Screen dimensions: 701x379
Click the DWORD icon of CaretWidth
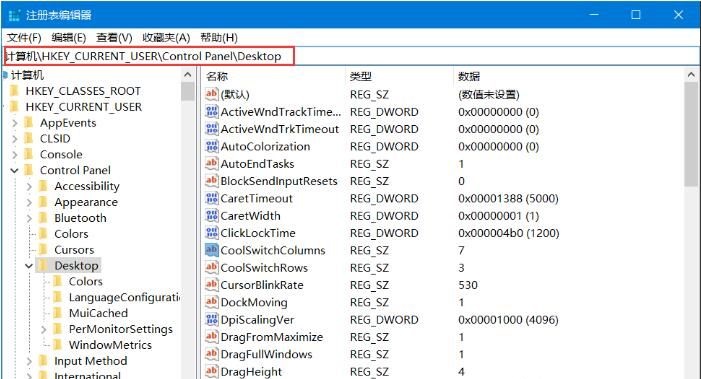(211, 216)
